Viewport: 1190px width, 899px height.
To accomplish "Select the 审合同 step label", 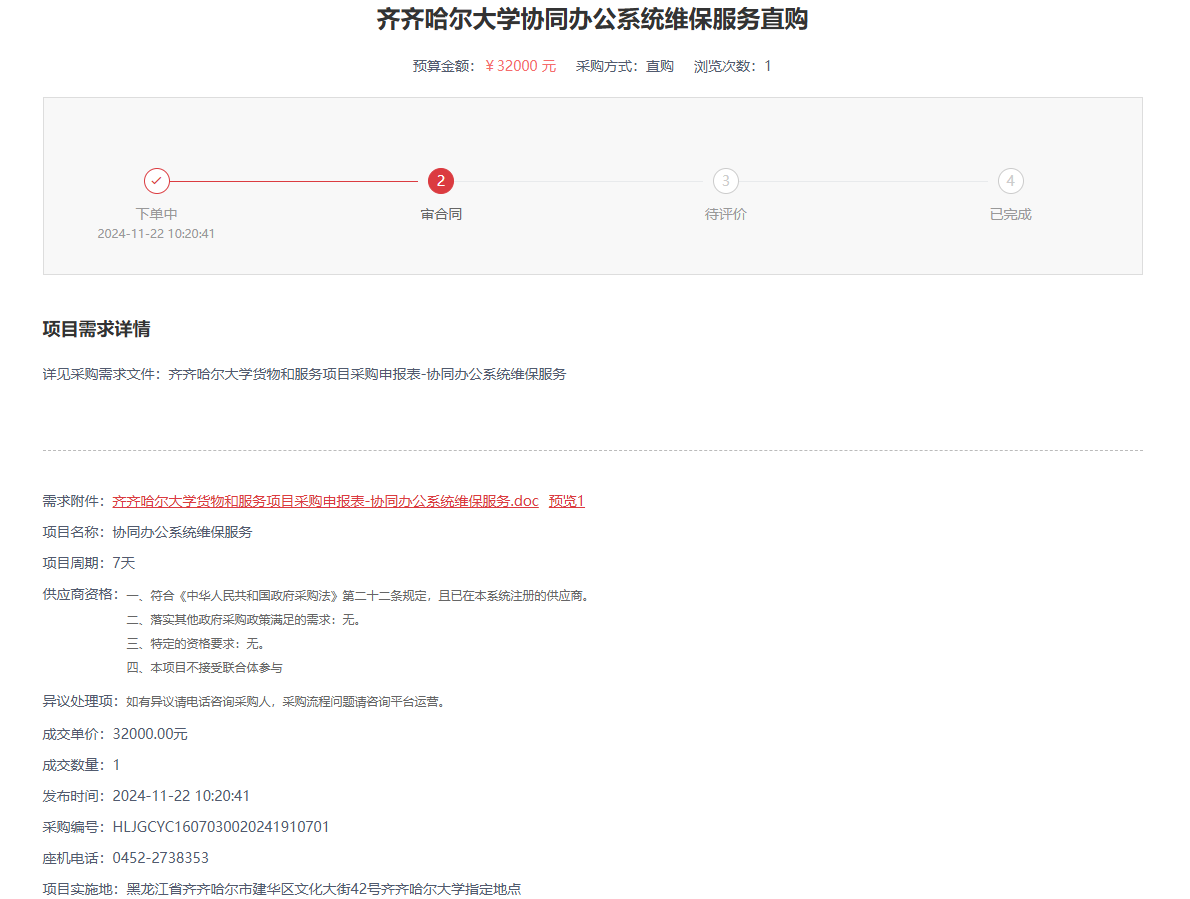I will [x=441, y=214].
